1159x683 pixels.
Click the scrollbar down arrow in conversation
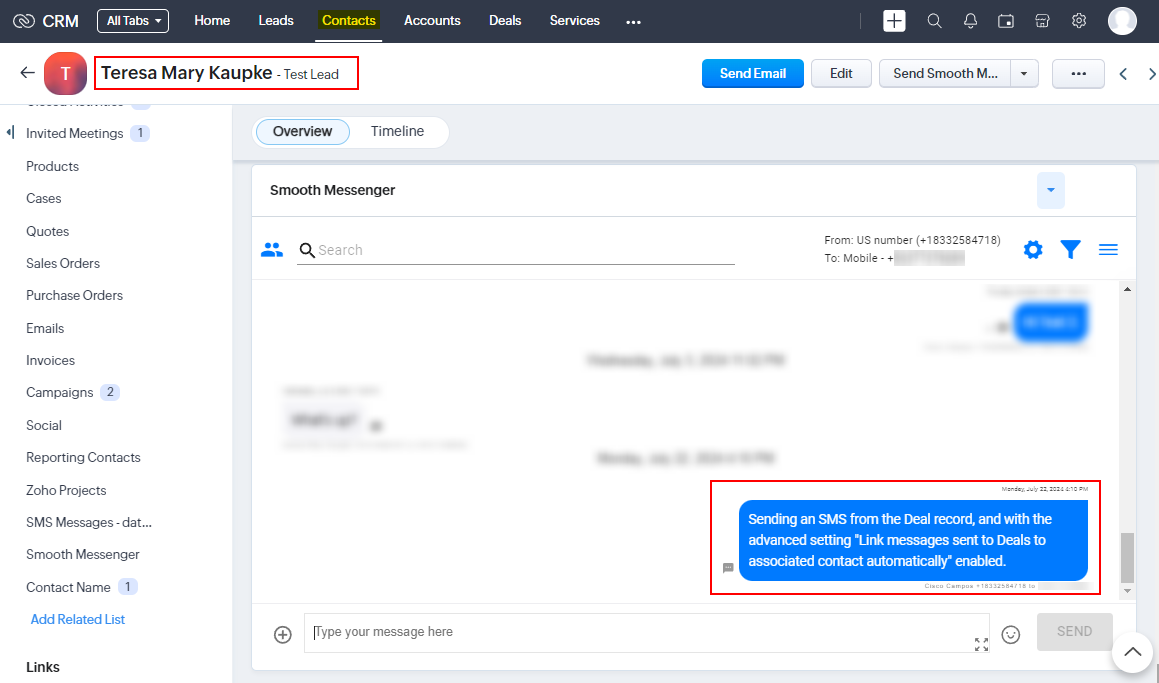[x=1127, y=591]
